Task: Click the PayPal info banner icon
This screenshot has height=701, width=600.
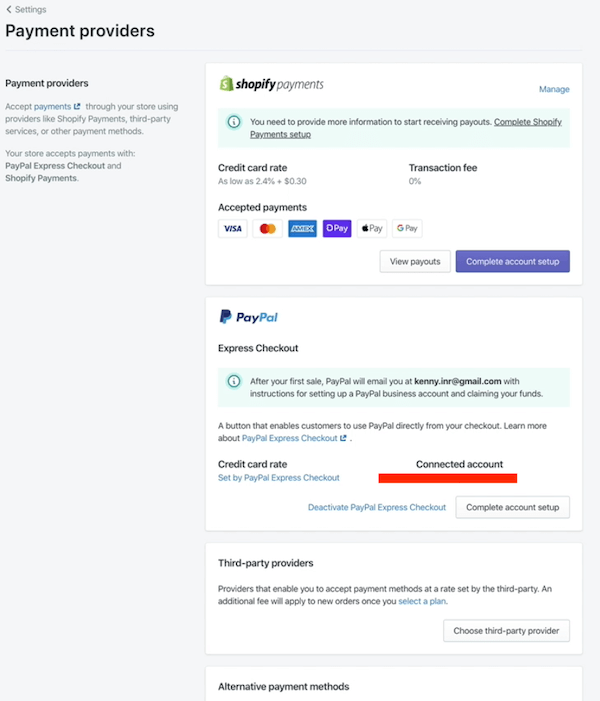Action: coord(233,381)
